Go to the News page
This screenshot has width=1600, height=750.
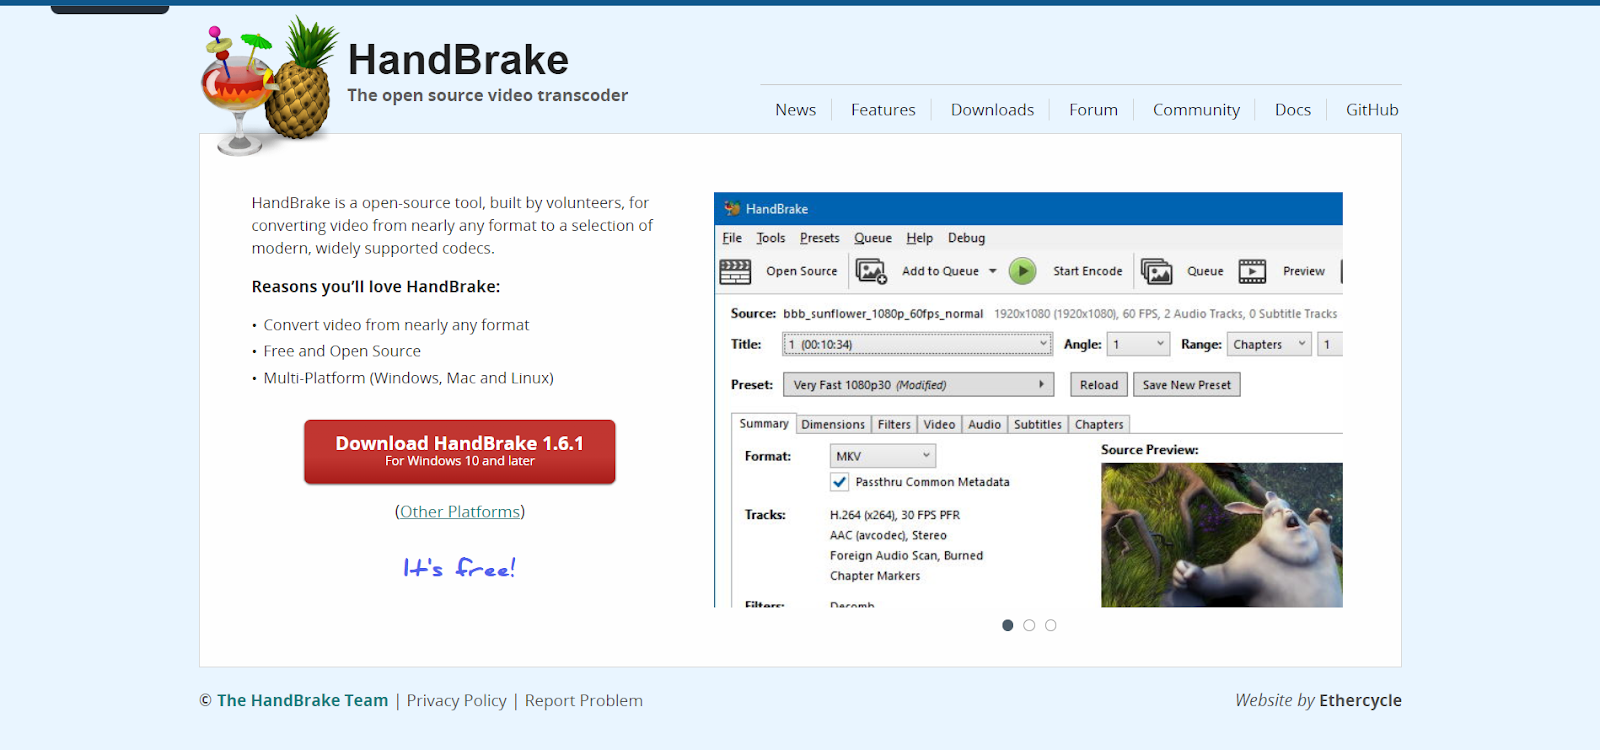796,110
